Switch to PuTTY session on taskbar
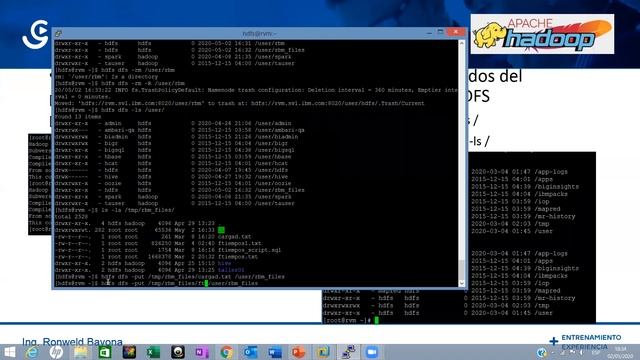The width and height of the screenshot is (640, 360). [348, 352]
